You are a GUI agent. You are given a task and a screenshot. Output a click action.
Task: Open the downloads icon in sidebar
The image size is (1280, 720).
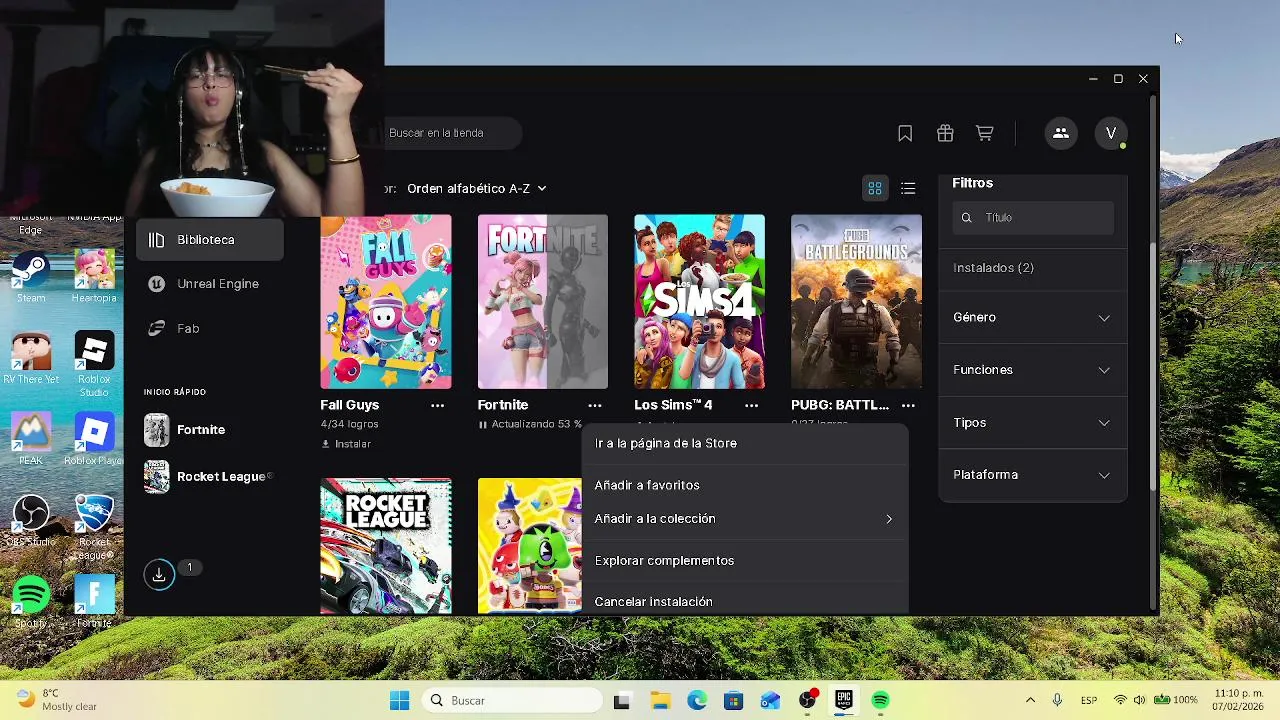tap(159, 574)
